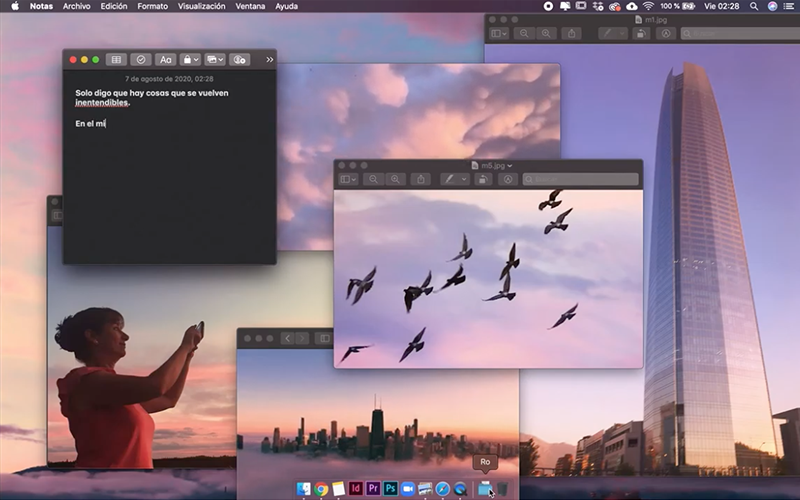Show hidden Notes toolbar items chevron

269,60
